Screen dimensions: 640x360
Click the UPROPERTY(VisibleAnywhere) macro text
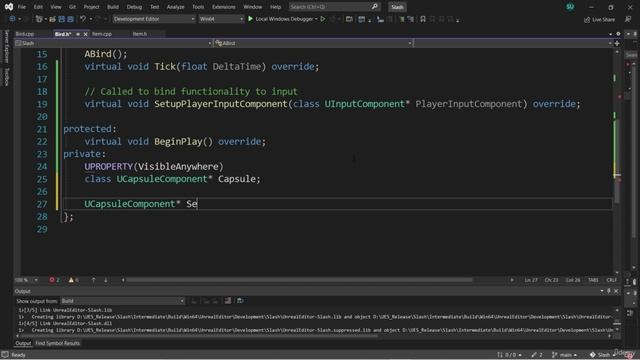click(x=154, y=167)
